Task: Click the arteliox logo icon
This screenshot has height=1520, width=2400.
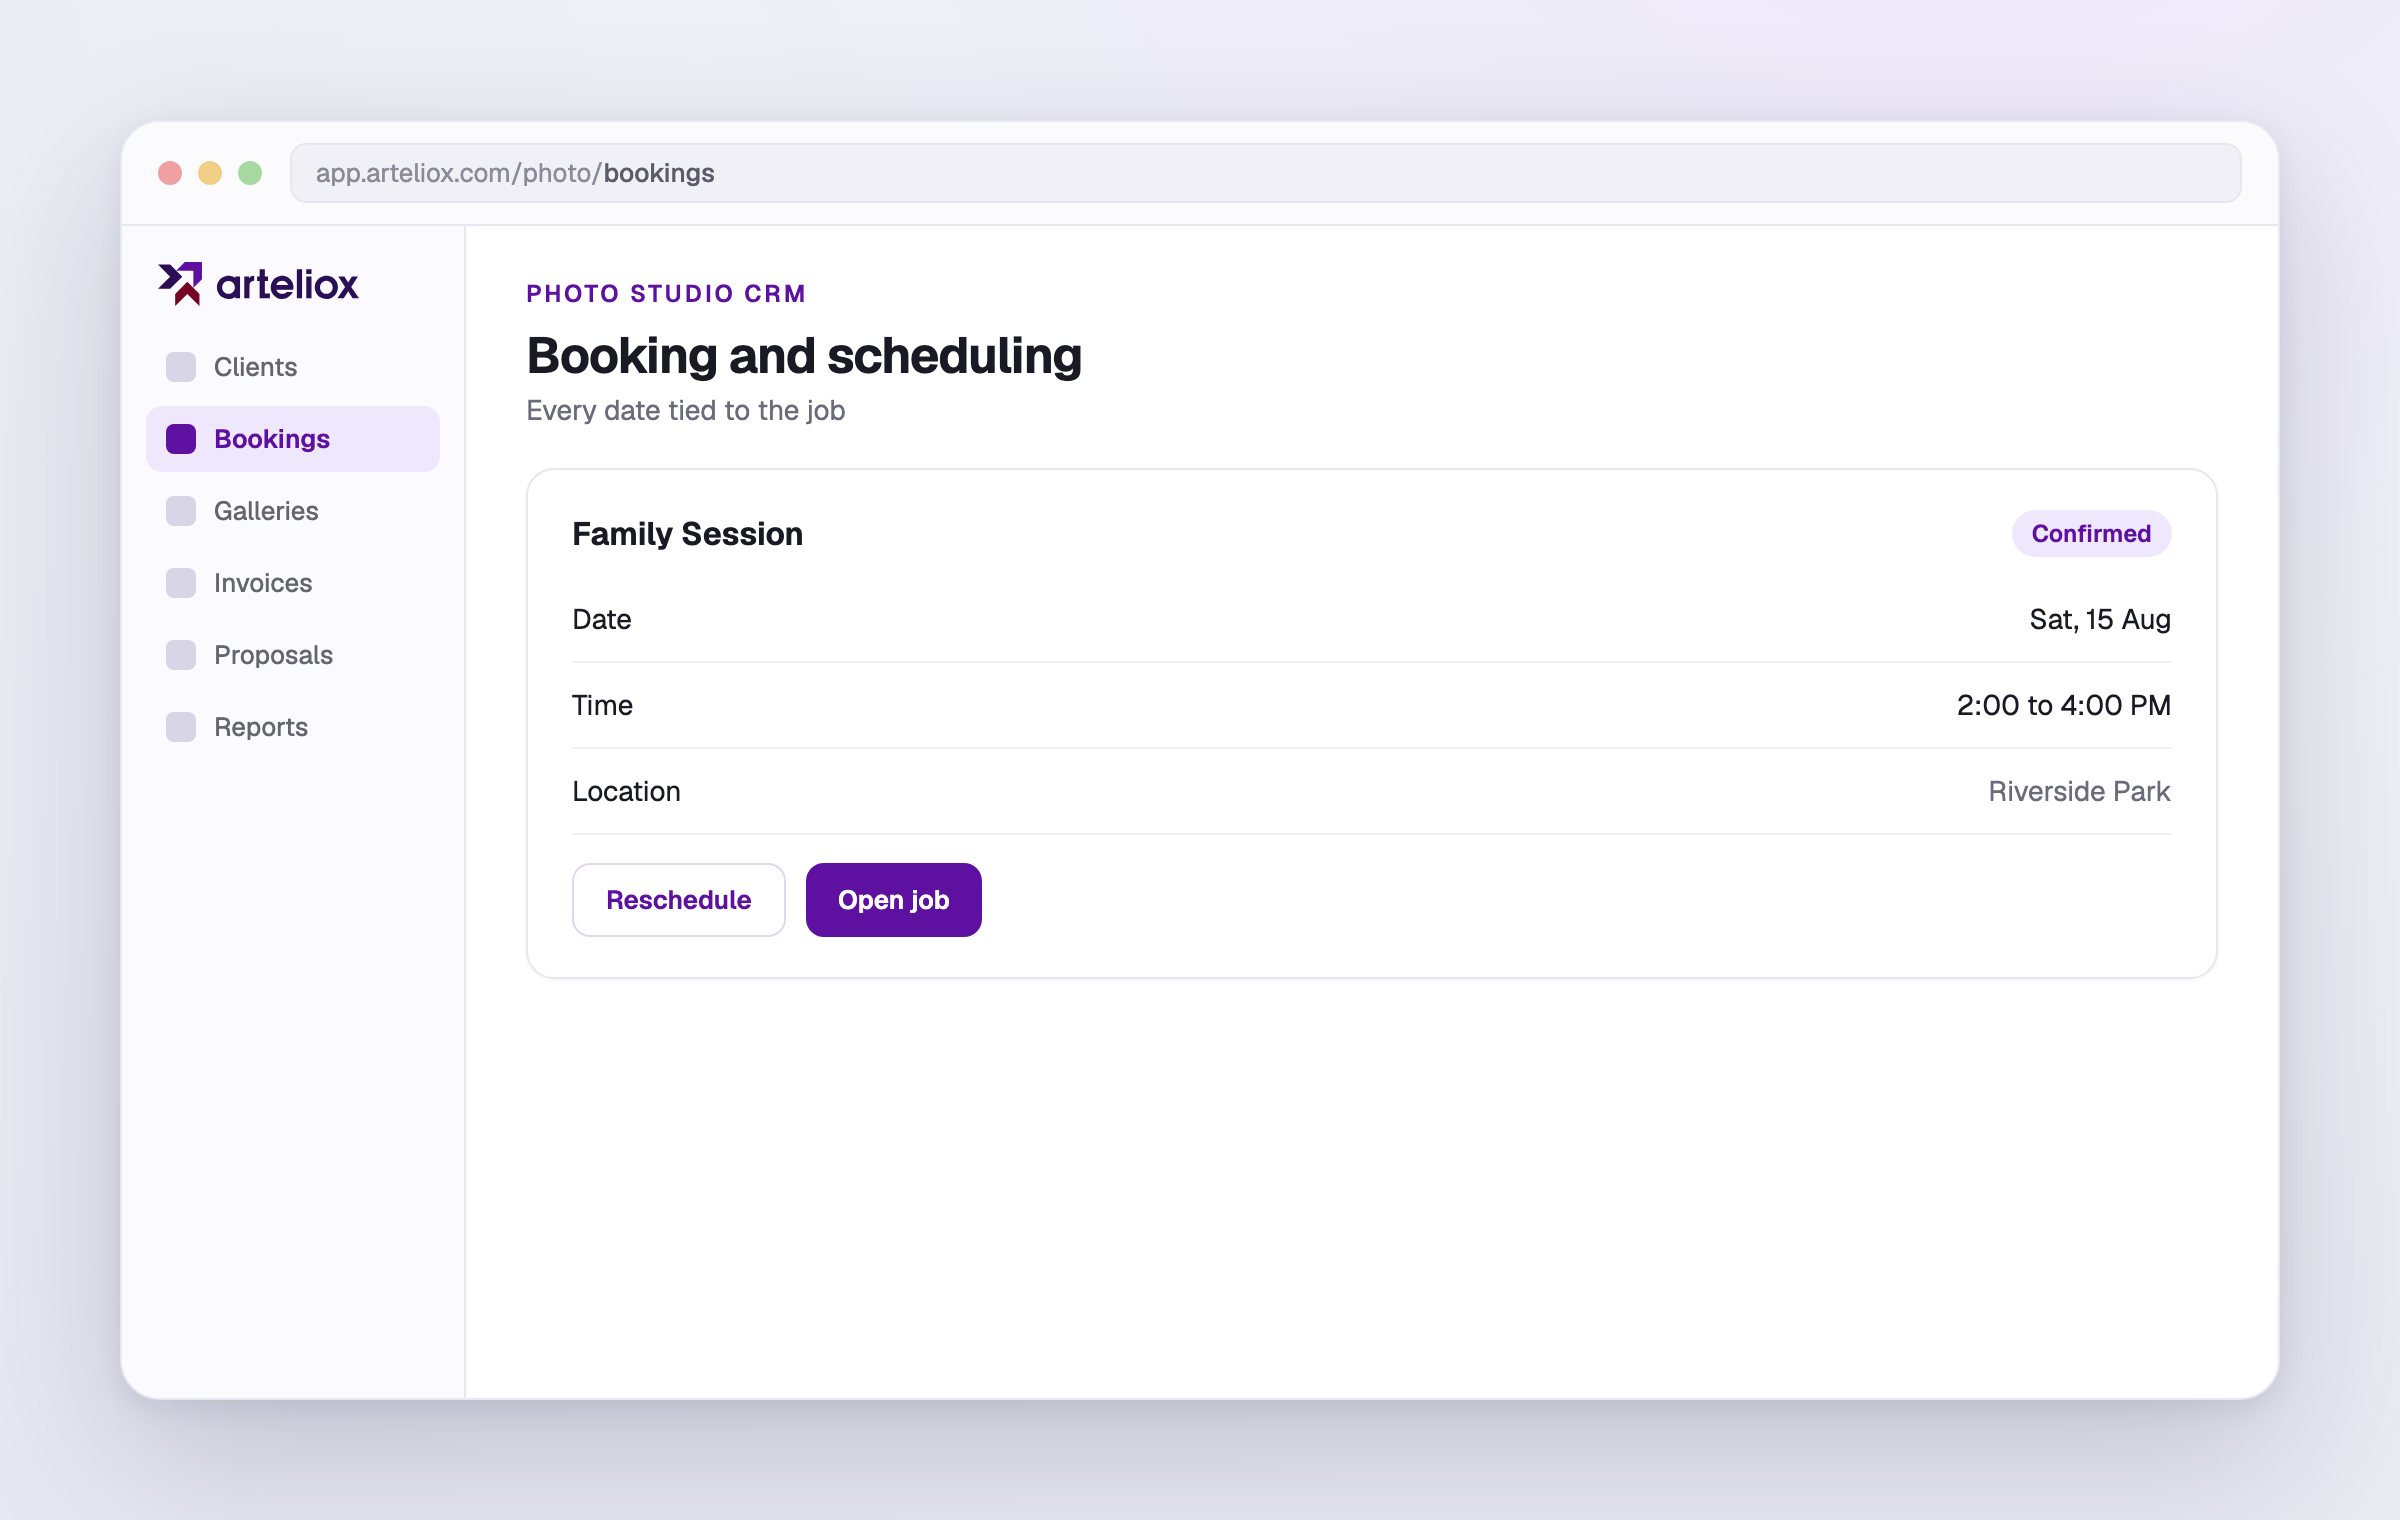Action: tap(181, 284)
